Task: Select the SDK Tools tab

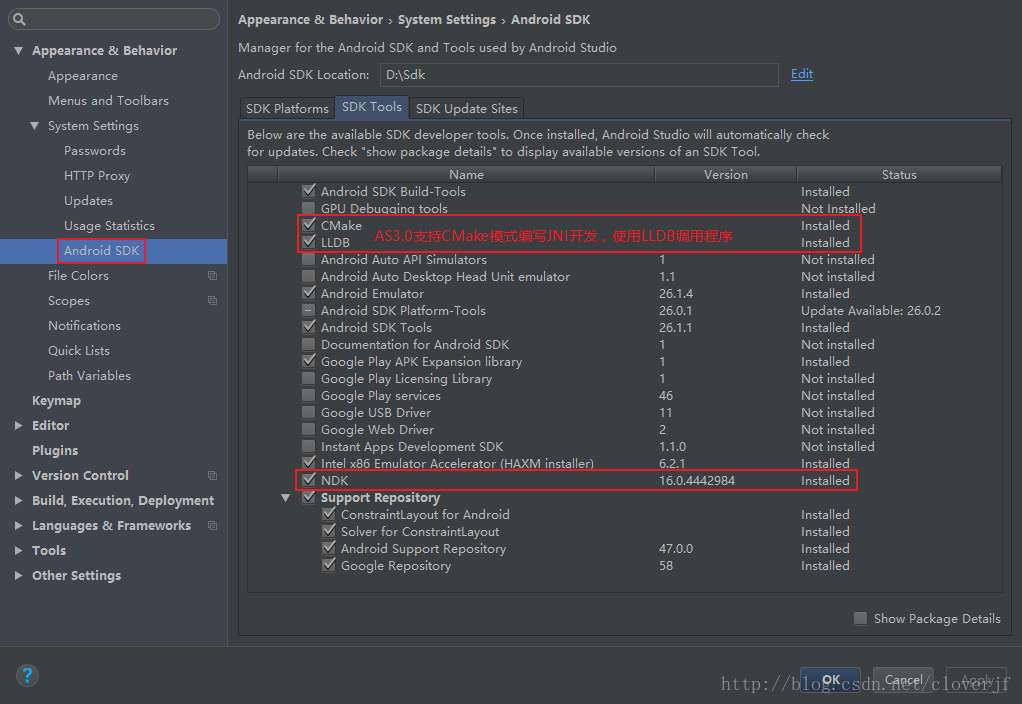Action: click(372, 107)
